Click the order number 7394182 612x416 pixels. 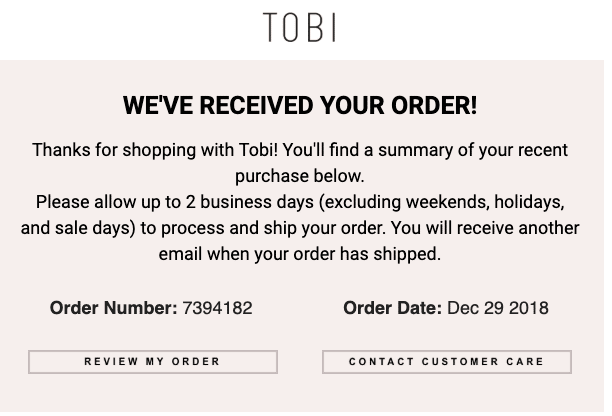pos(217,308)
